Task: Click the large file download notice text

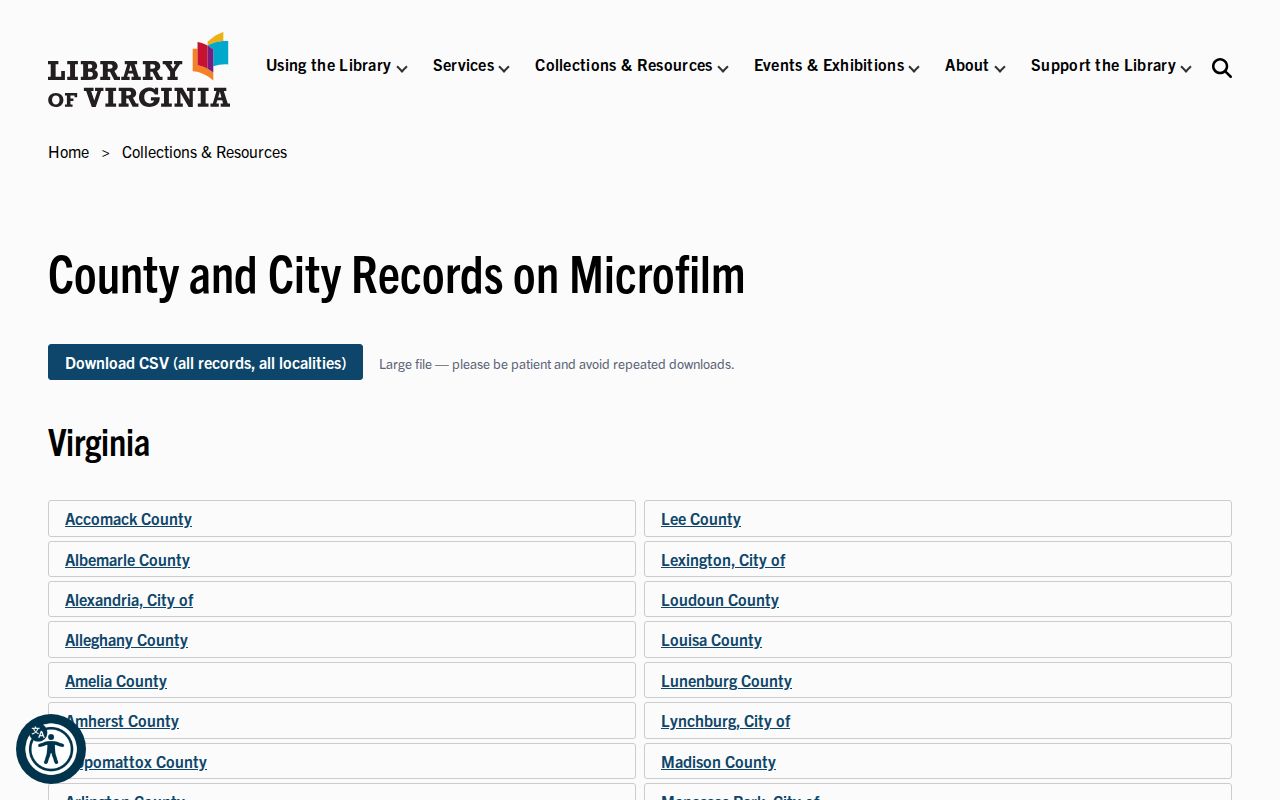Action: coord(556,364)
